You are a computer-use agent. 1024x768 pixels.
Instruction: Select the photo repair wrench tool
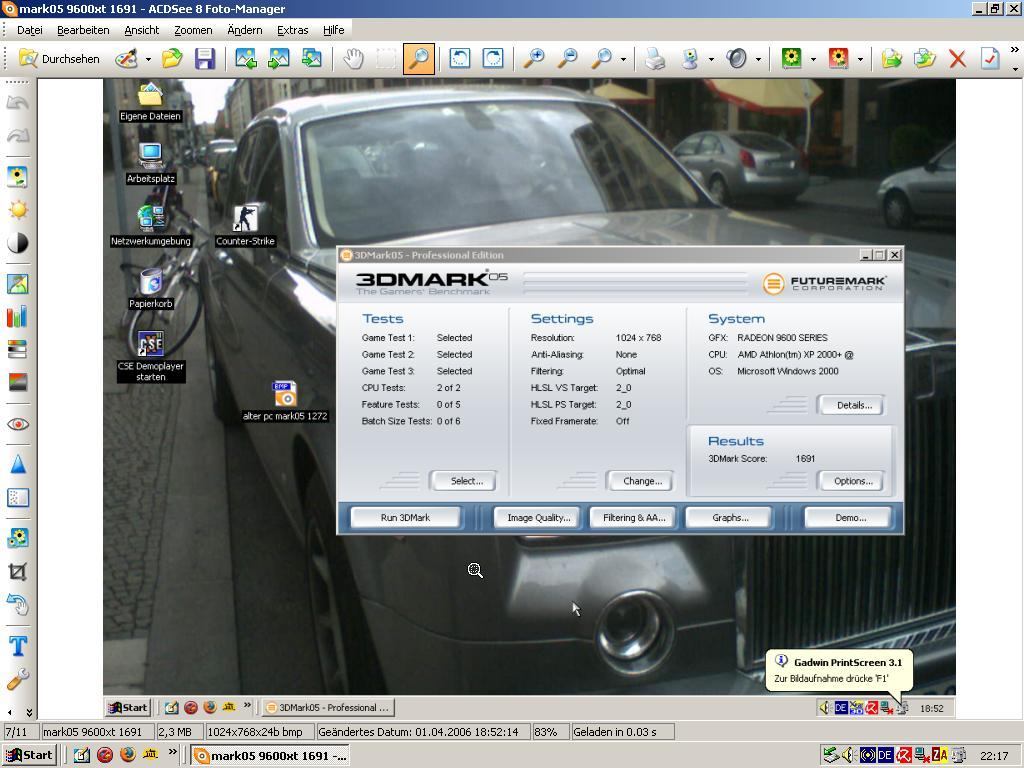click(x=18, y=679)
